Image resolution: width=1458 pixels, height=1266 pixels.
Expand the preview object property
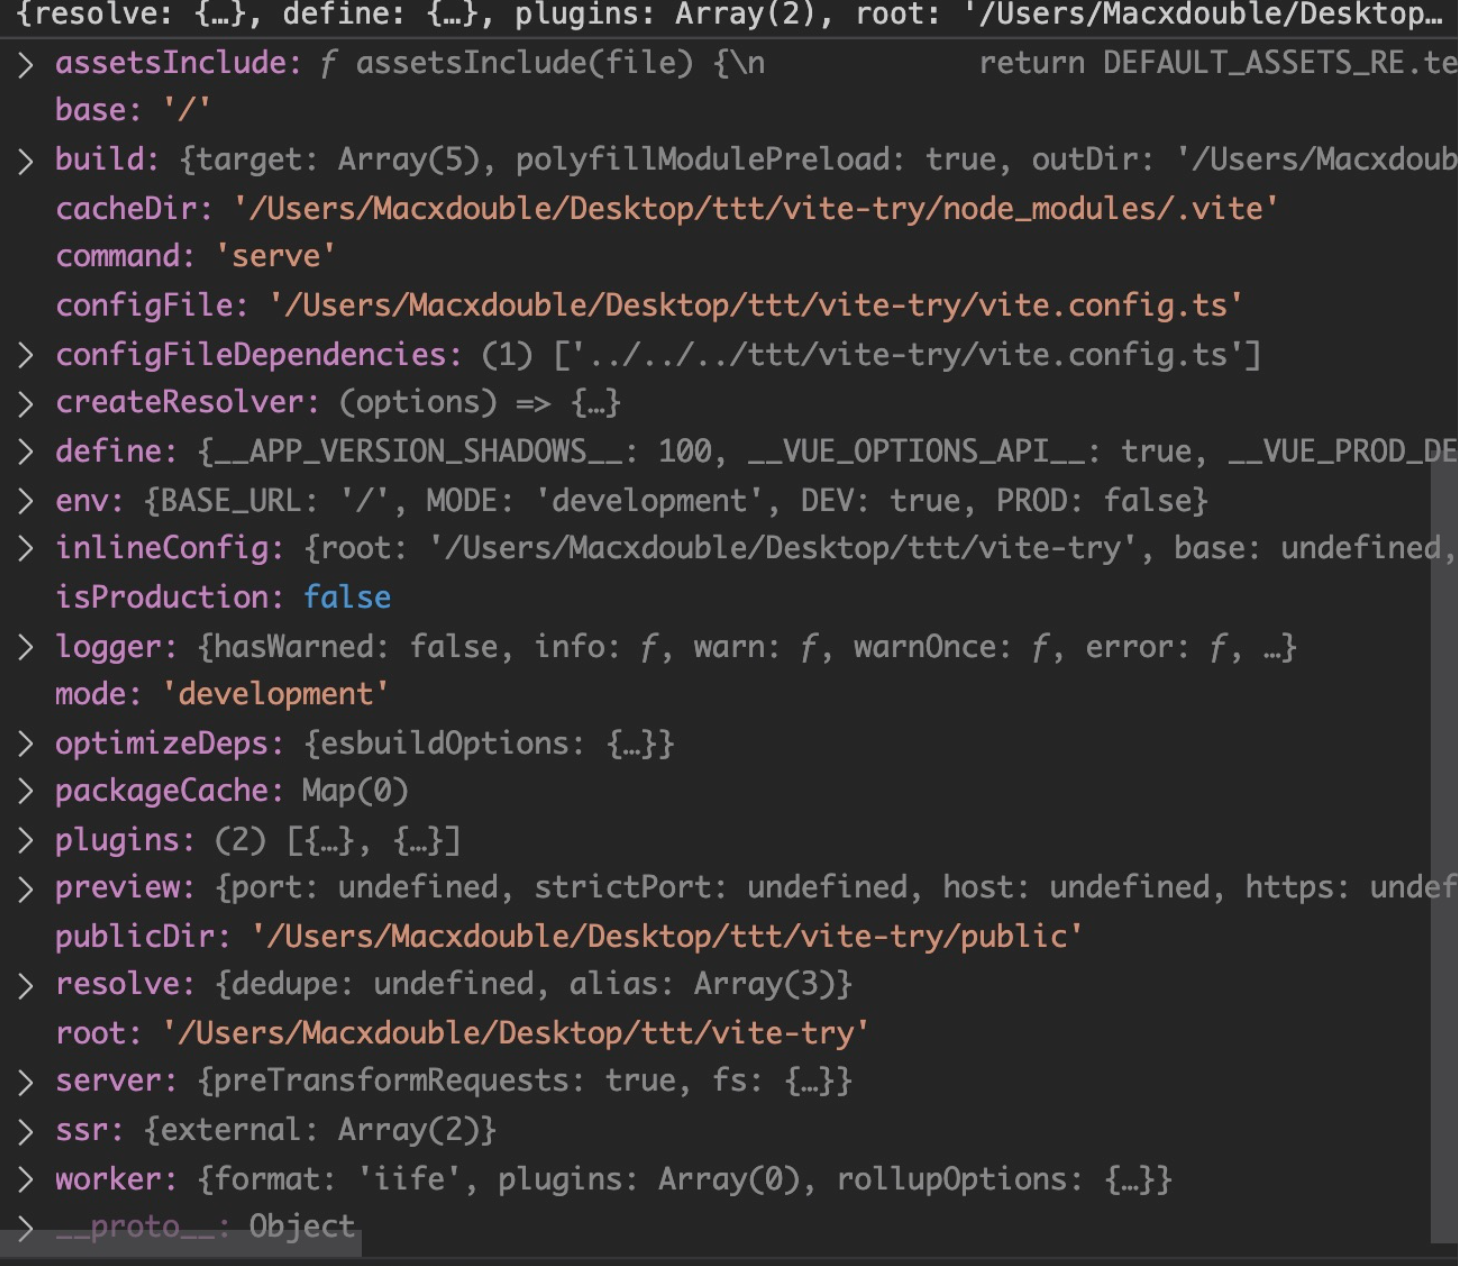coord(26,888)
